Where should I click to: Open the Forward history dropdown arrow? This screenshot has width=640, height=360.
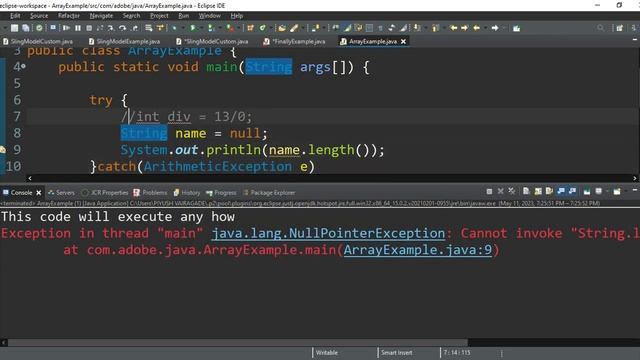(x=504, y=28)
